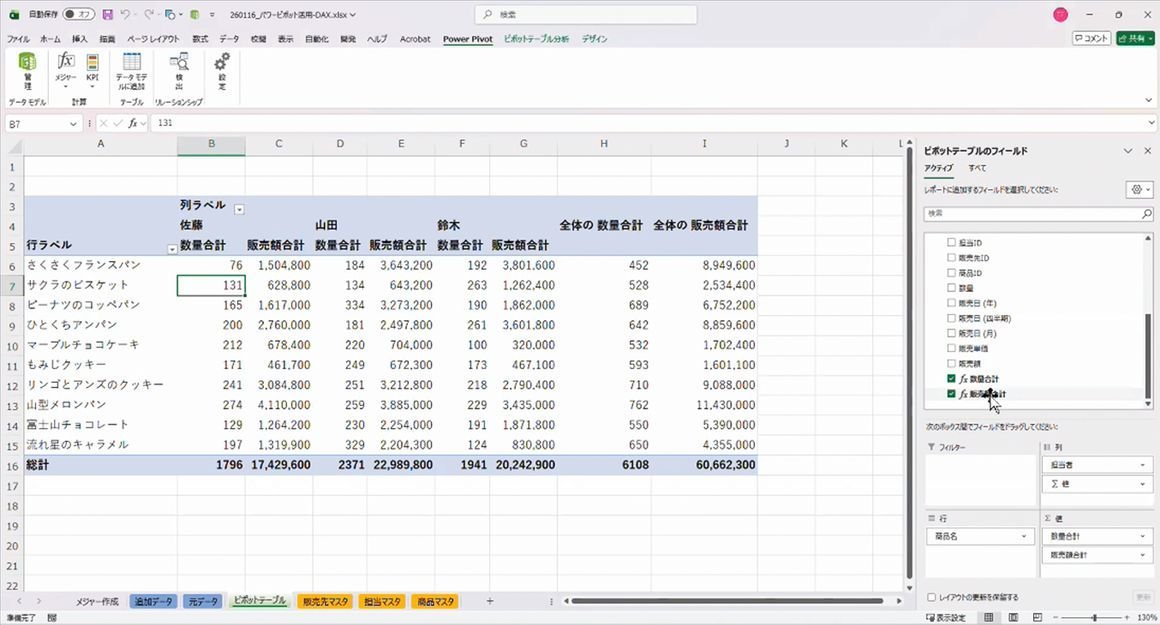This screenshot has height=625, width=1160.
Task: Click the 更新 update button in fields pane
Action: tap(1143, 597)
